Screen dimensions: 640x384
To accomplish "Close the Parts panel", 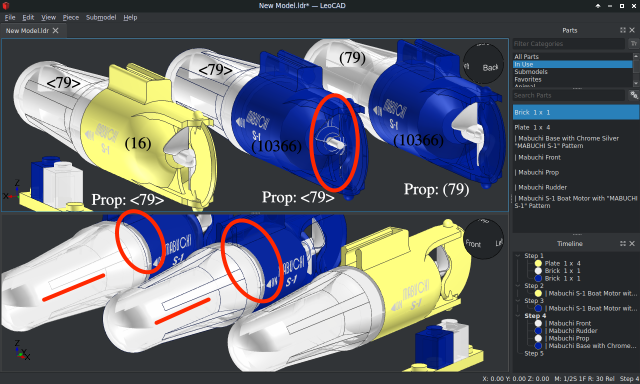I will (x=632, y=30).
